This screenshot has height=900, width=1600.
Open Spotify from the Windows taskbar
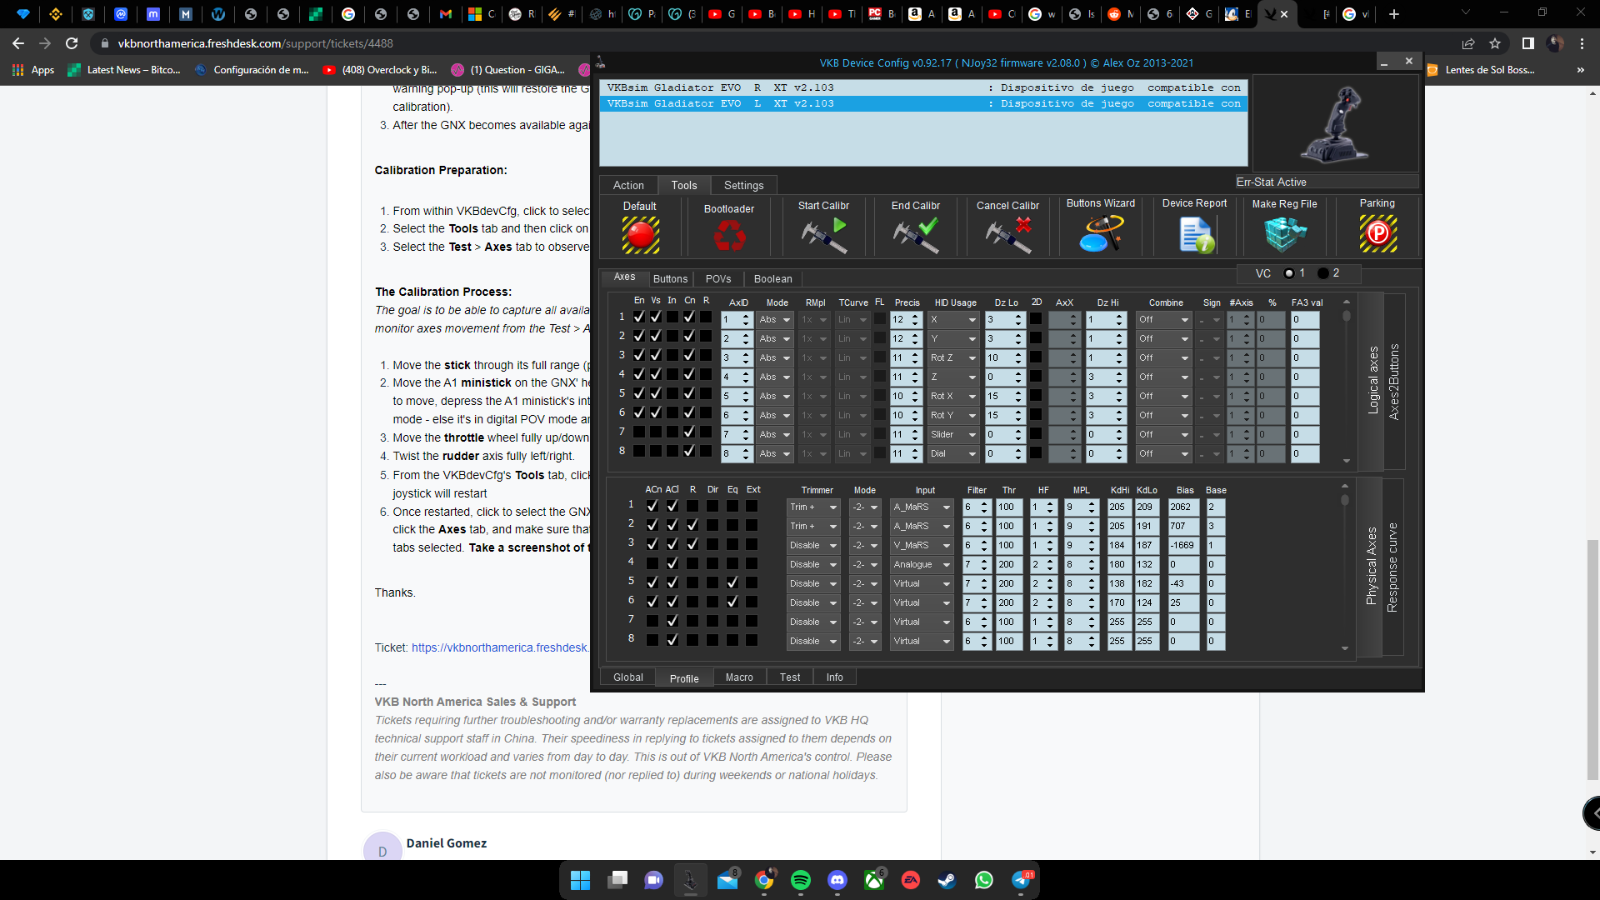[x=801, y=880]
